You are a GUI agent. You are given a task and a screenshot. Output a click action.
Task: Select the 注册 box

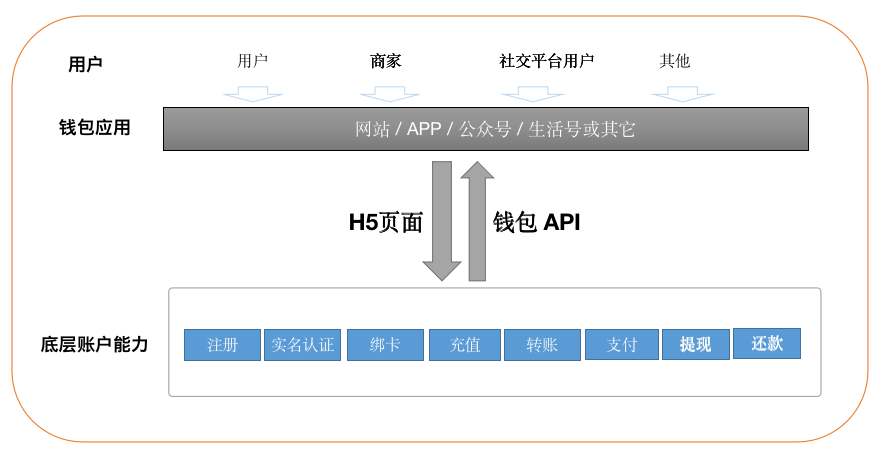(x=222, y=345)
